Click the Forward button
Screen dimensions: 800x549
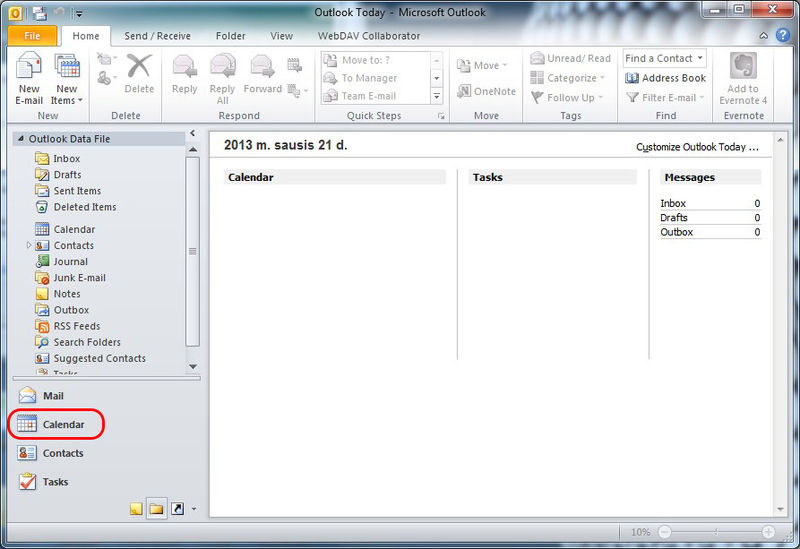click(263, 74)
